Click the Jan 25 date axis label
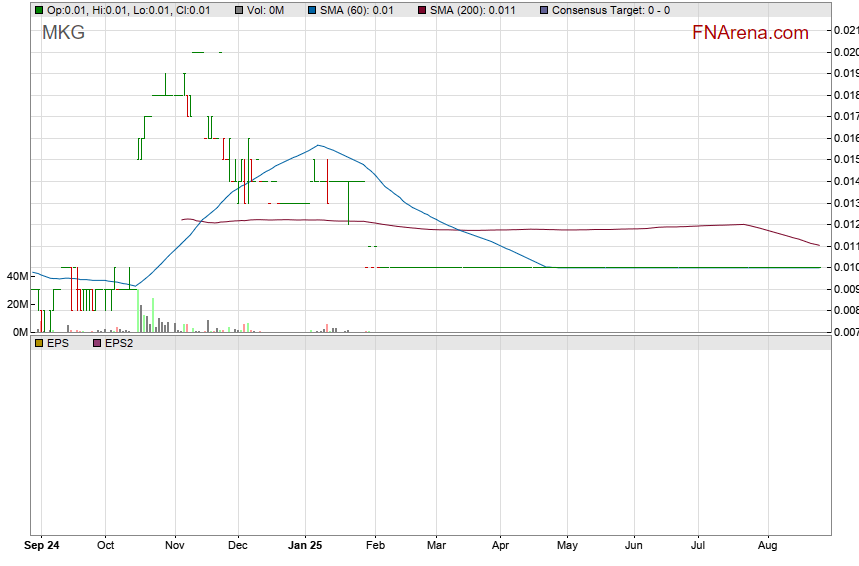Viewport: 859px width, 566px height. tap(305, 546)
